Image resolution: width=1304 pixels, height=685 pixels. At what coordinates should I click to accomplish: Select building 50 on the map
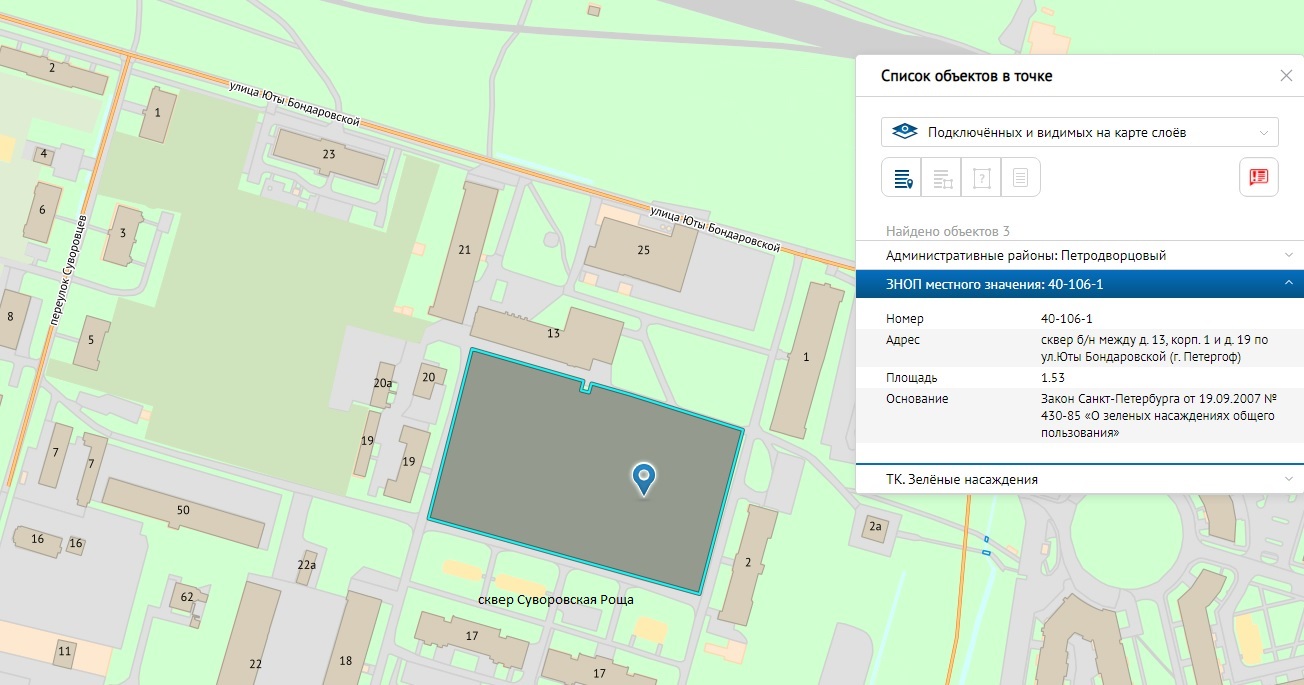pyautogui.click(x=183, y=510)
